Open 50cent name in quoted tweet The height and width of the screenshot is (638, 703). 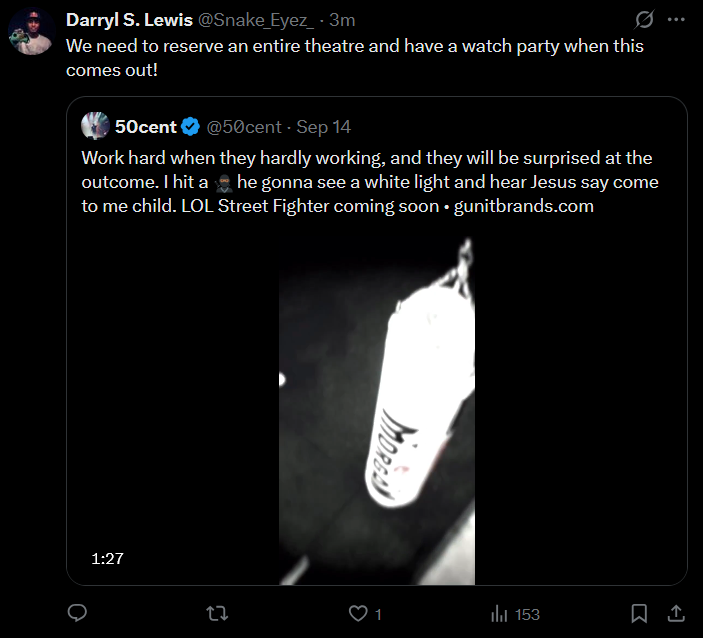point(145,127)
